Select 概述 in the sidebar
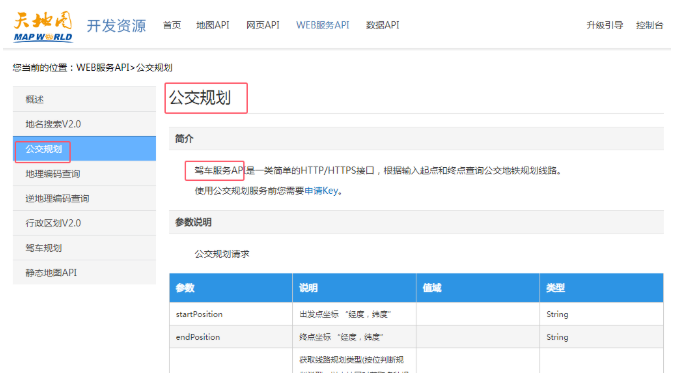The height and width of the screenshot is (380, 675). pos(84,99)
